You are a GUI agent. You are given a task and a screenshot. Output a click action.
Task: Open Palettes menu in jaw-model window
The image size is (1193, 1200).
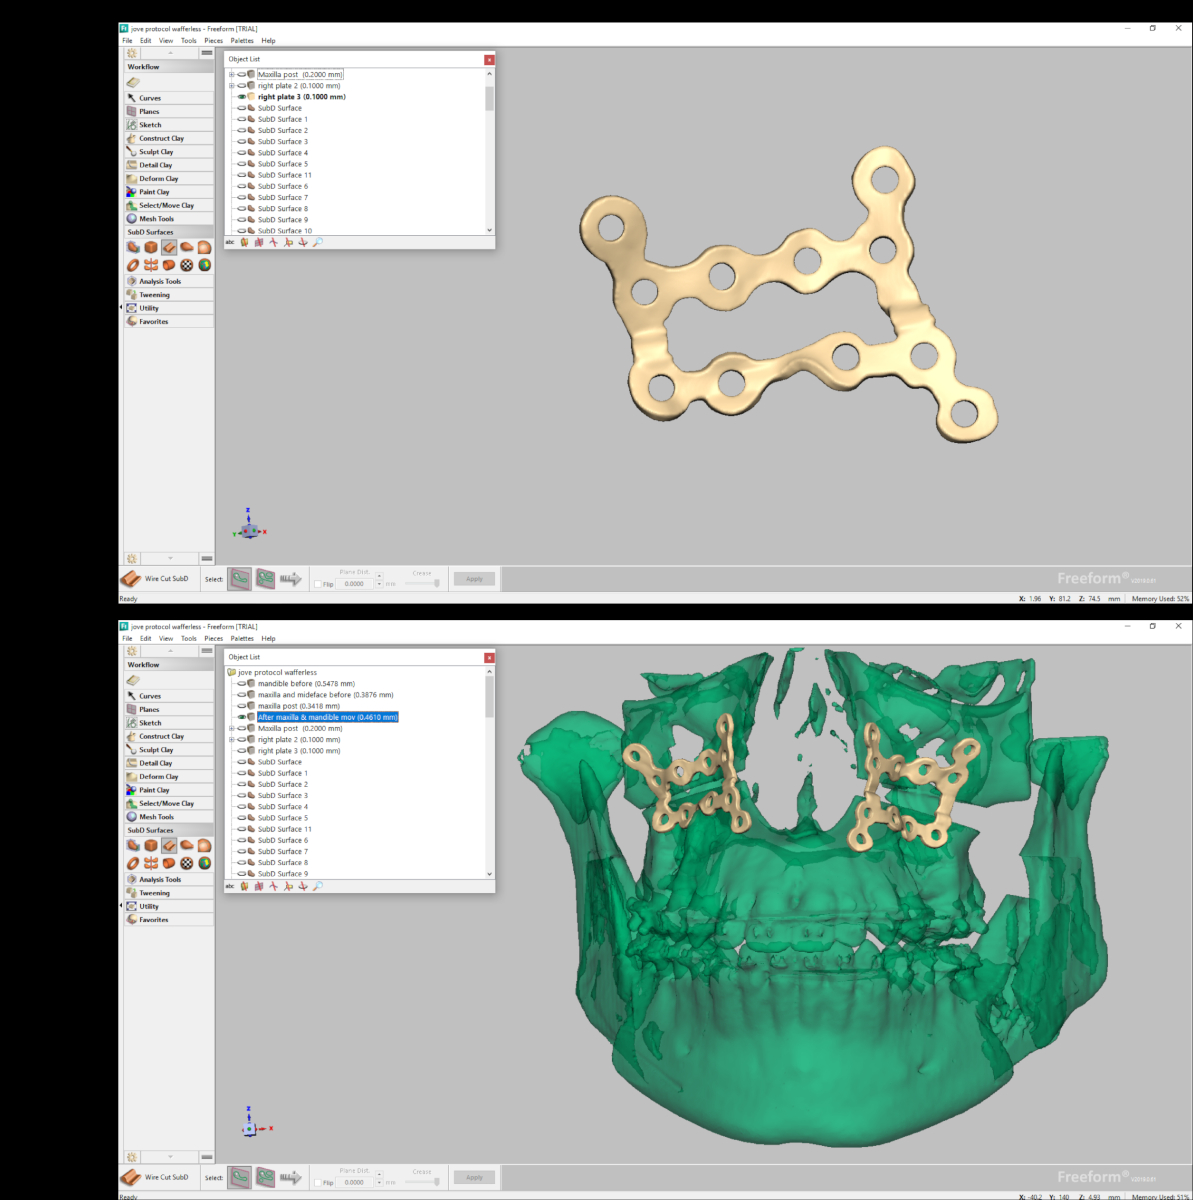pyautogui.click(x=242, y=638)
